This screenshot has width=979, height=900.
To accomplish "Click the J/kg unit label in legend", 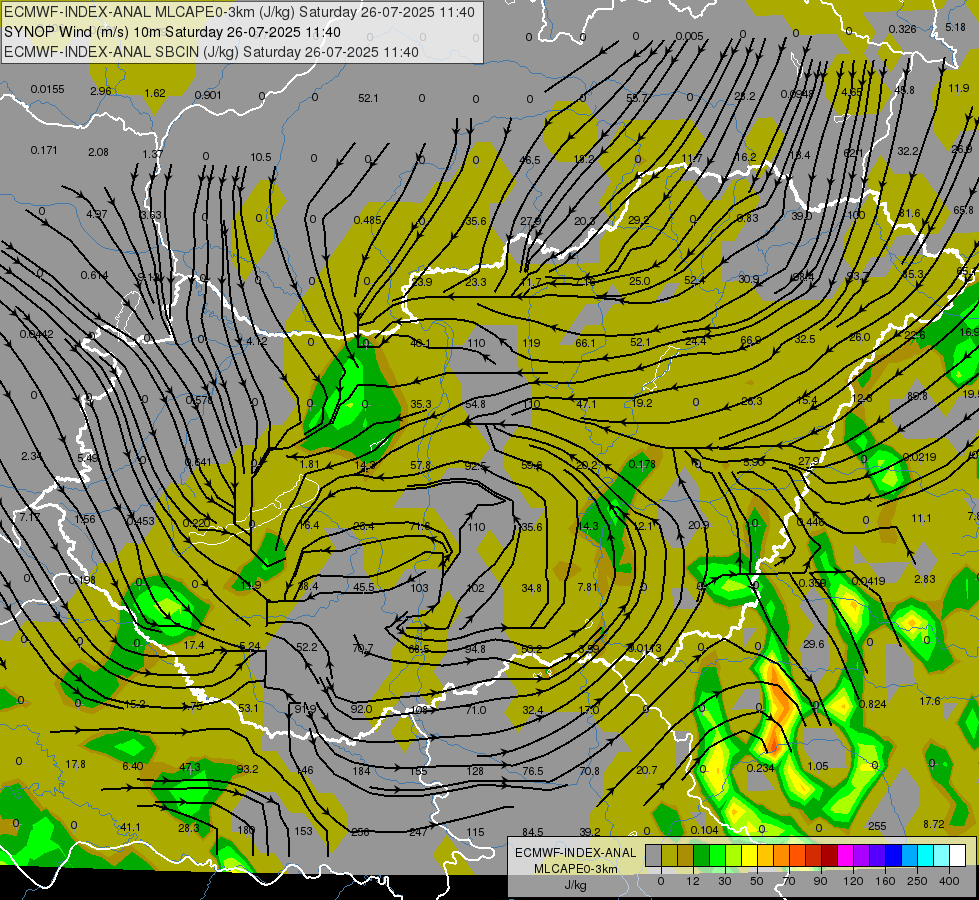I will click(575, 885).
